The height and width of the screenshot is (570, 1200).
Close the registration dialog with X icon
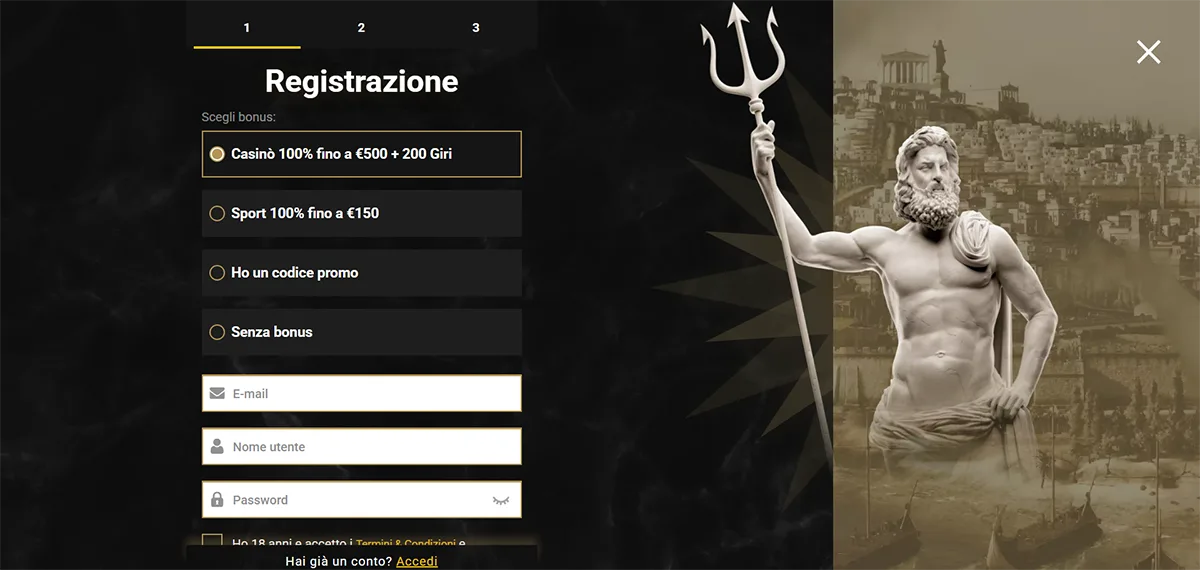(x=1148, y=52)
